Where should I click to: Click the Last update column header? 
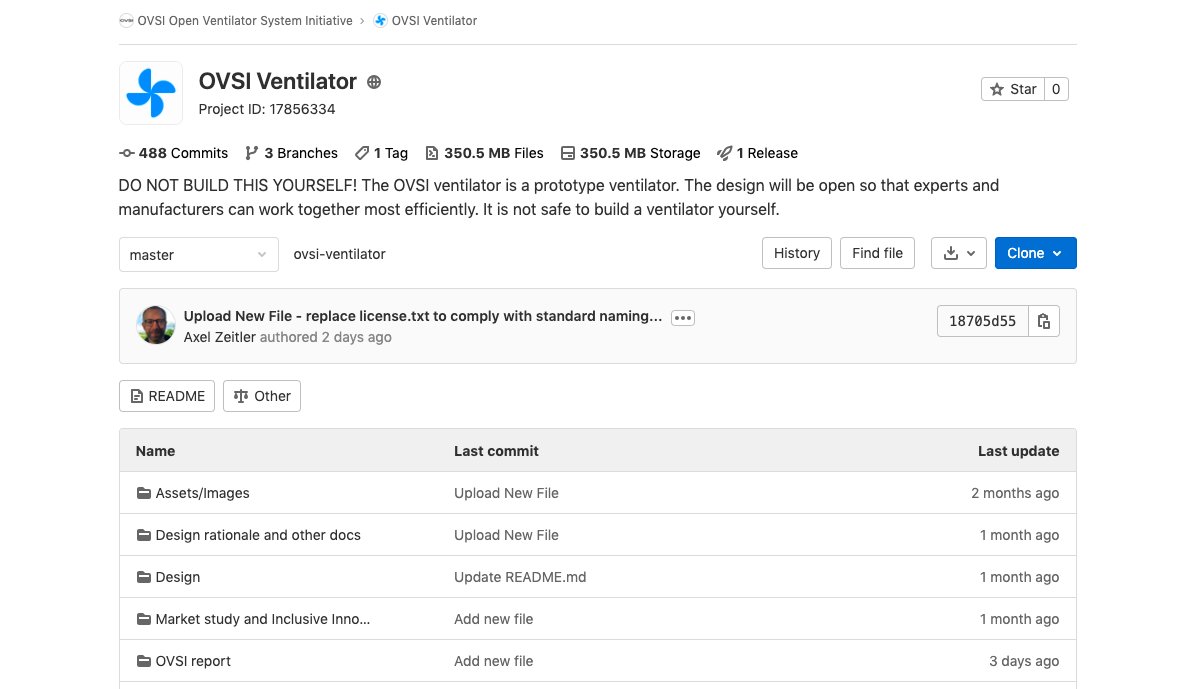(1019, 451)
